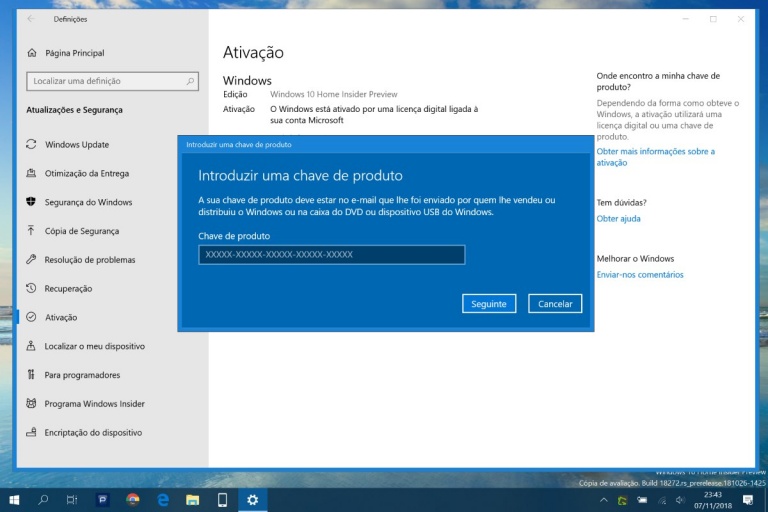
Task: Go to Windows Update settings
Action: pyautogui.click(x=77, y=145)
